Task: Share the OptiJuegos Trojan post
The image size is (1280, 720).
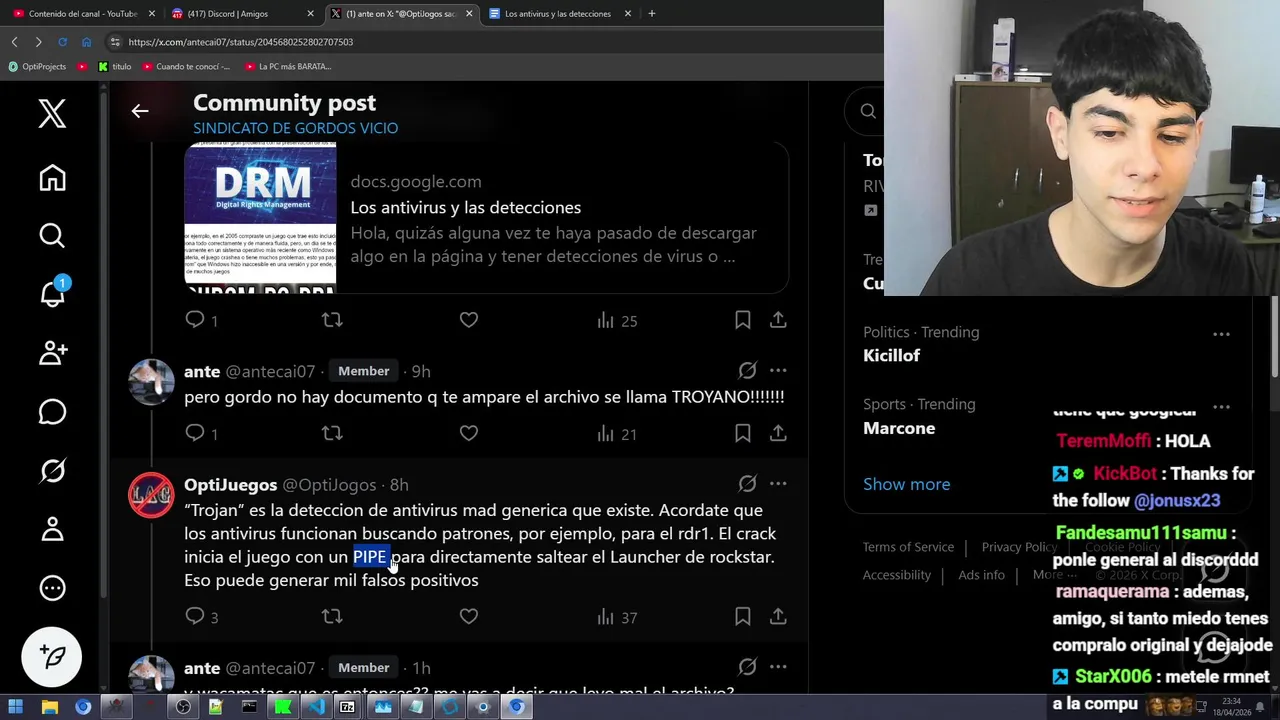Action: (x=778, y=616)
